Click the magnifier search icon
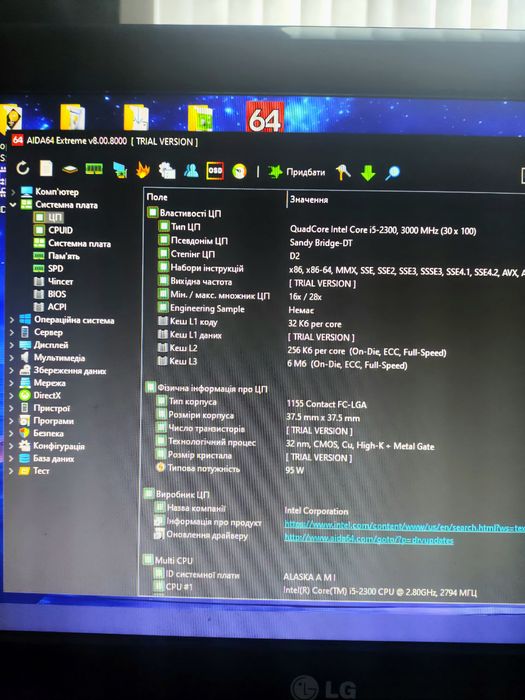Viewport: 525px width, 700px height. click(392, 173)
